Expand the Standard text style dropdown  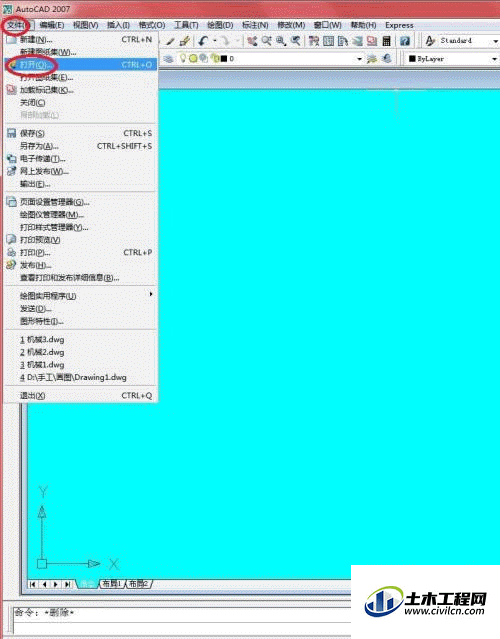click(x=496, y=41)
